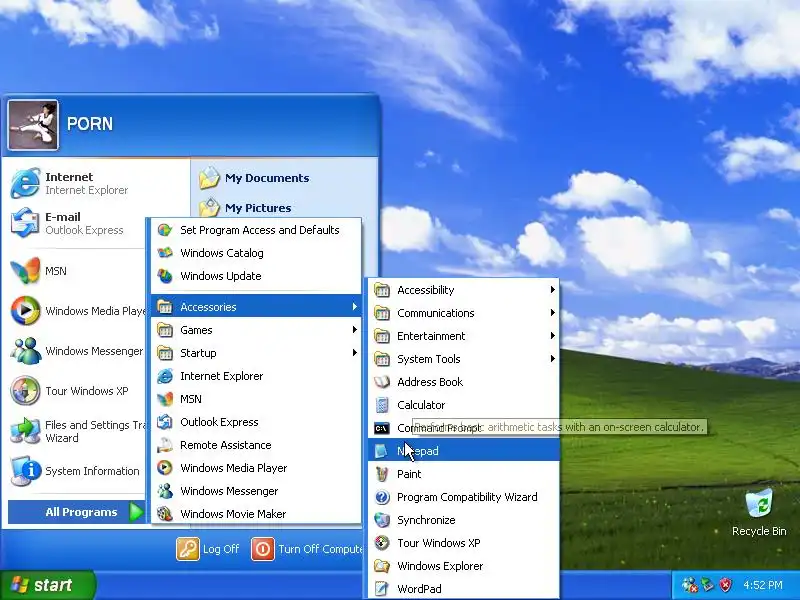Open Synchronize
Image resolution: width=800 pixels, height=600 pixels.
click(x=463, y=520)
